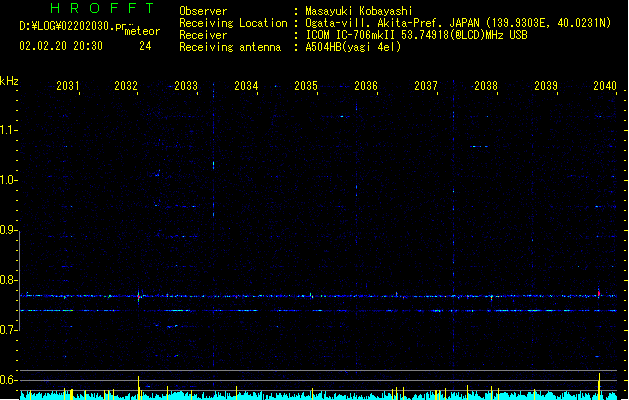The width and height of the screenshot is (629, 400).
Task: Click the 2038 time marker
Action: [486, 86]
